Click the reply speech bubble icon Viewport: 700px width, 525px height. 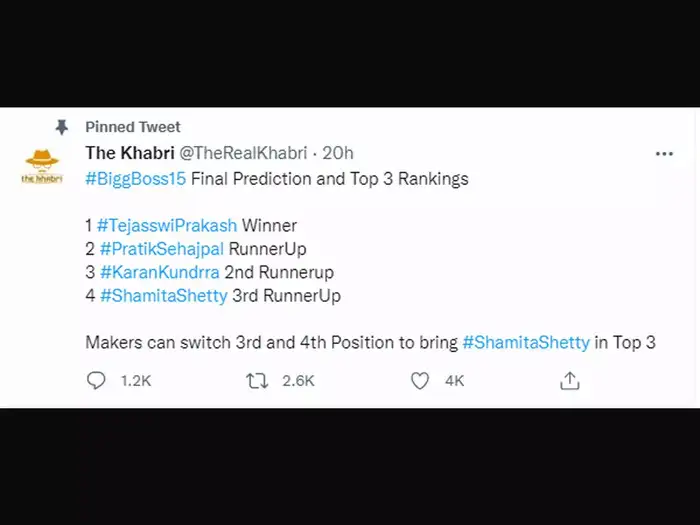click(x=96, y=380)
